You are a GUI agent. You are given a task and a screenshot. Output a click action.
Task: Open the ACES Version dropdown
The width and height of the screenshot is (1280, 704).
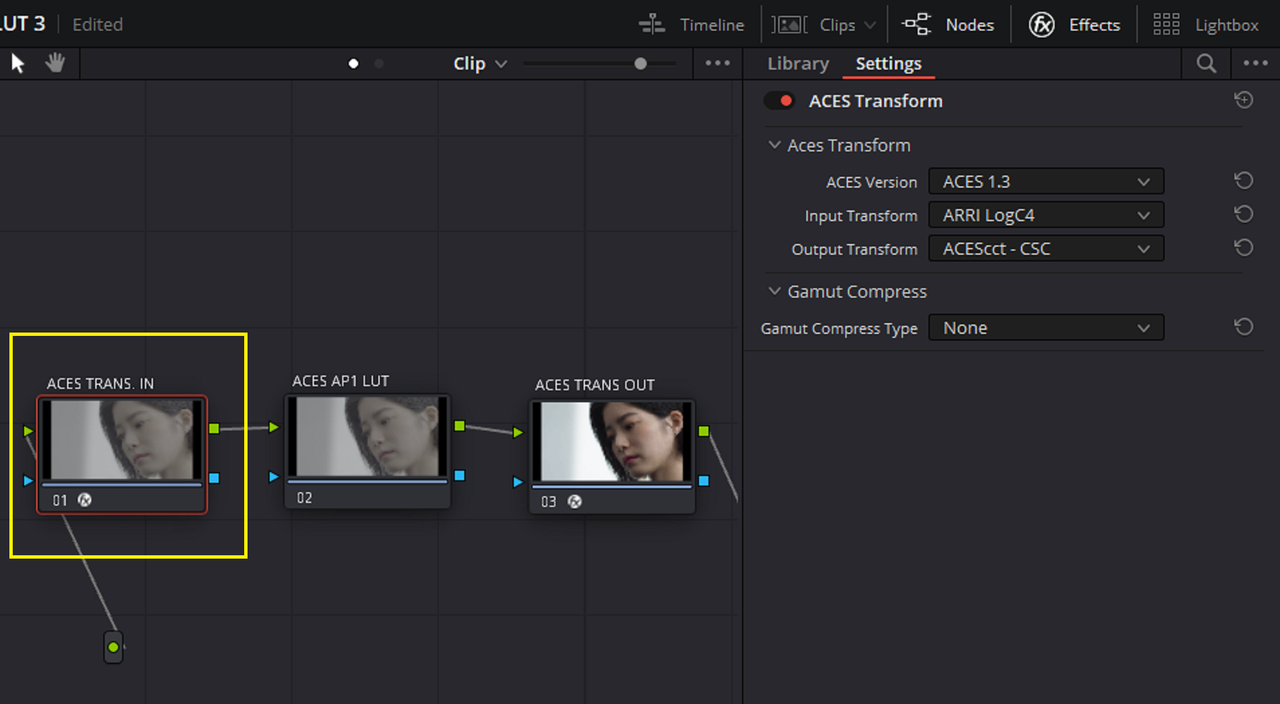coord(1046,182)
